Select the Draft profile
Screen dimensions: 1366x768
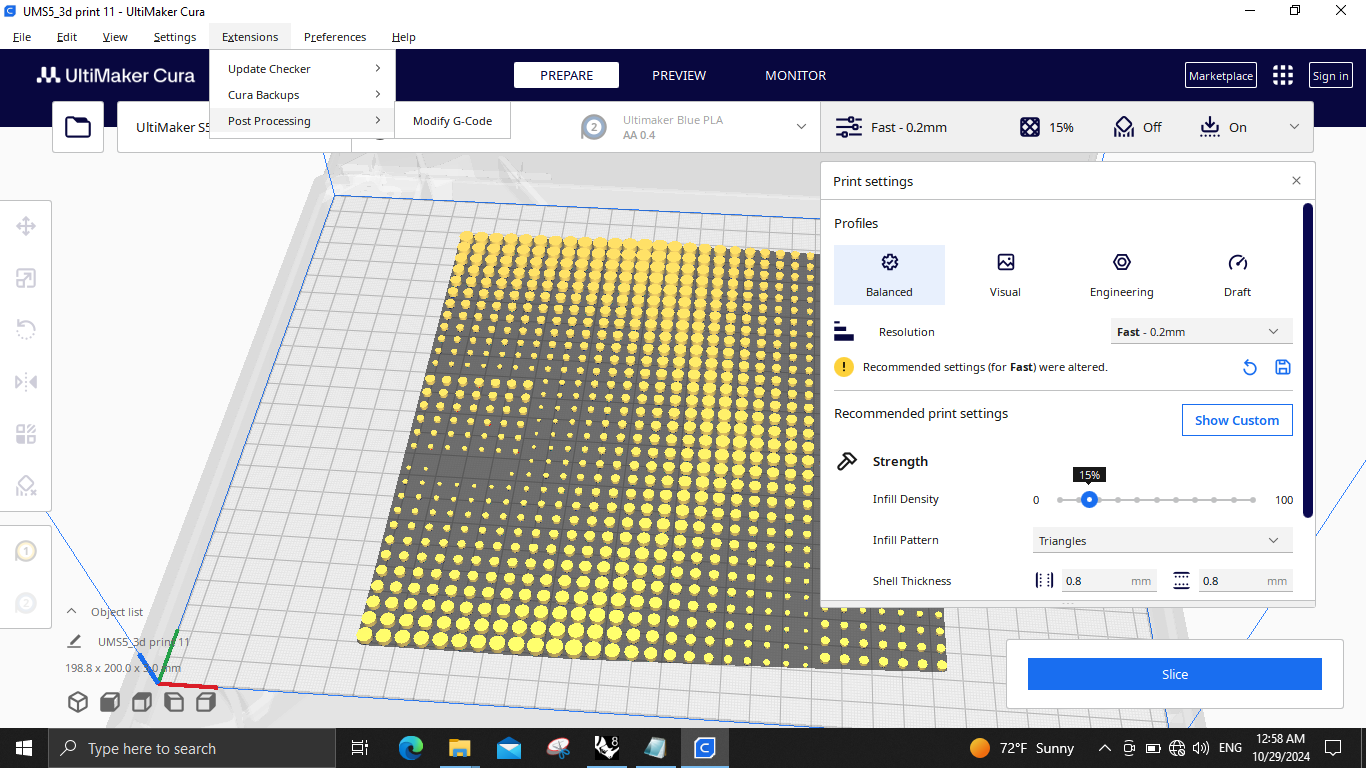[1237, 275]
